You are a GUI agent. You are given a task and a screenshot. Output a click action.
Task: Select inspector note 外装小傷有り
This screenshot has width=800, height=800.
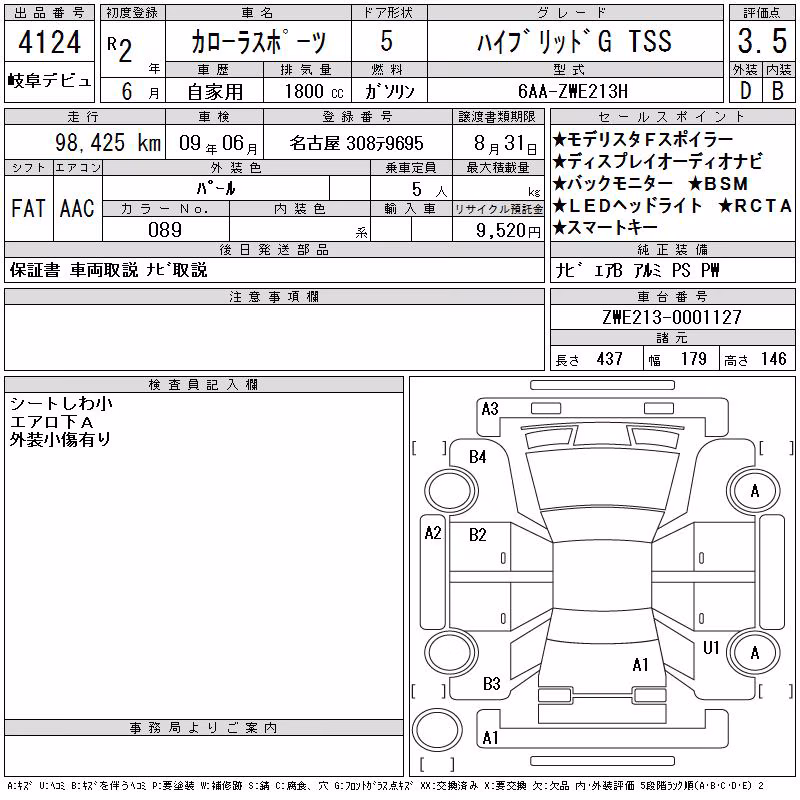coord(60,439)
